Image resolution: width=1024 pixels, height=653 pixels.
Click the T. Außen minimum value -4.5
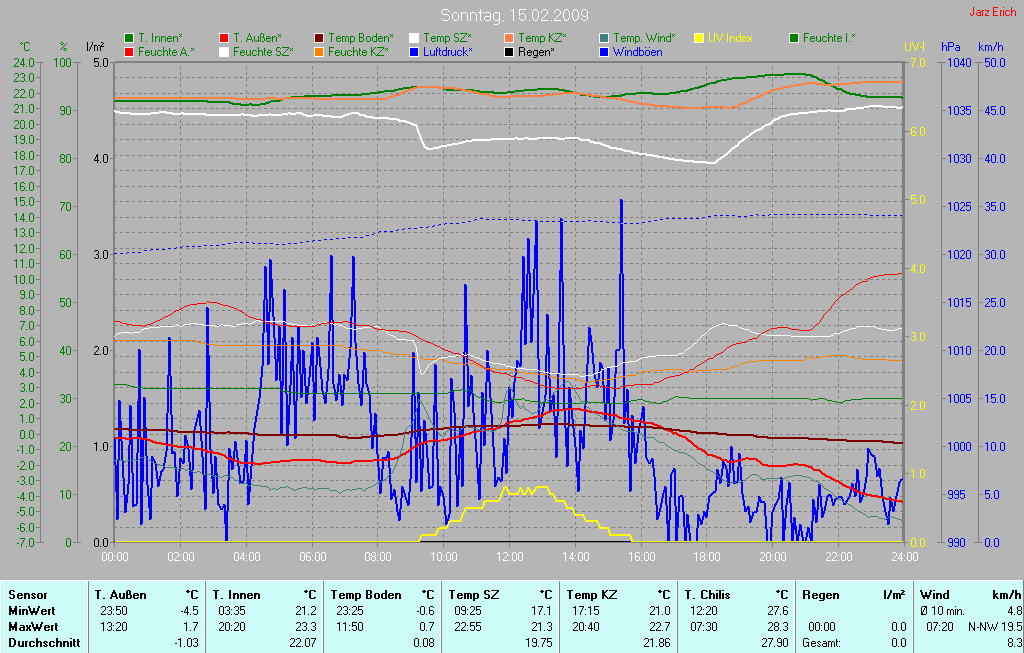[190, 611]
